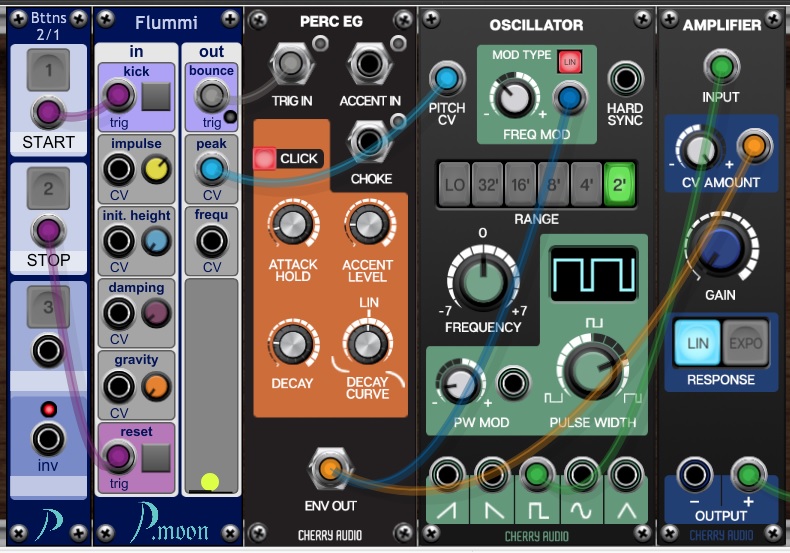Click the amplifier INPUT jack
This screenshot has height=553, width=790.
pyautogui.click(x=720, y=67)
